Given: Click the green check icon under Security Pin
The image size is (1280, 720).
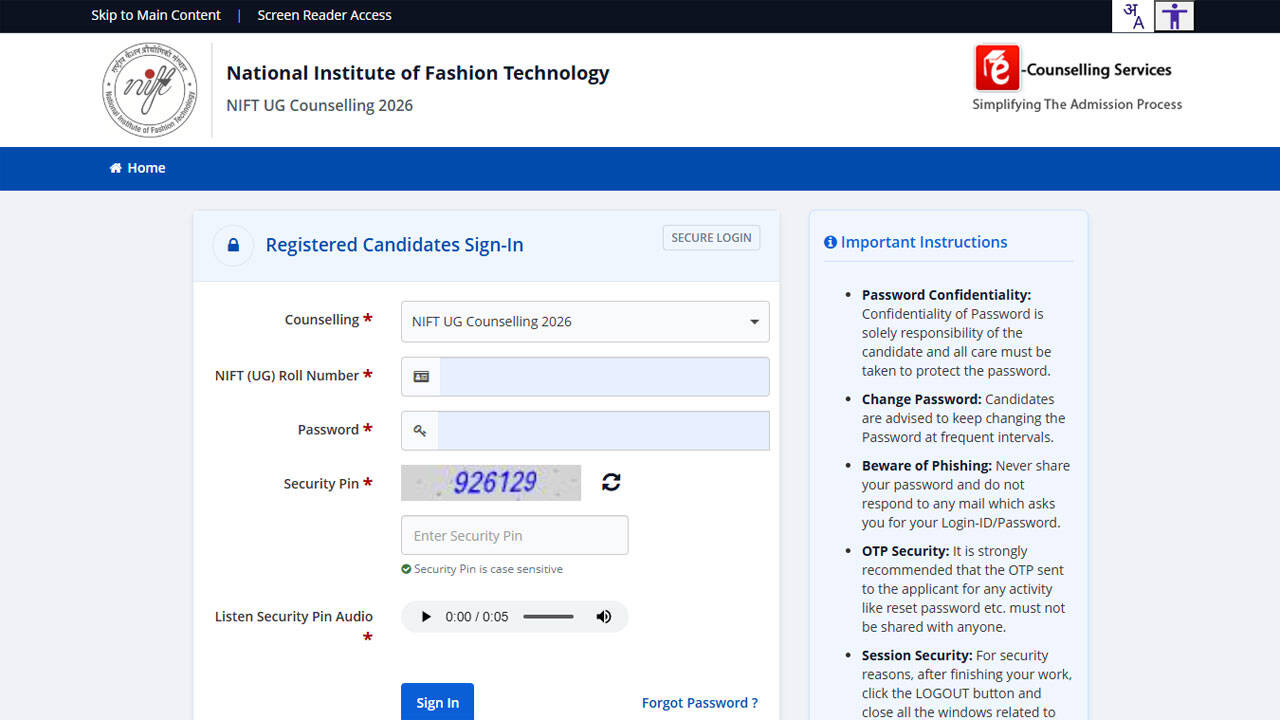Looking at the screenshot, I should coord(406,569).
